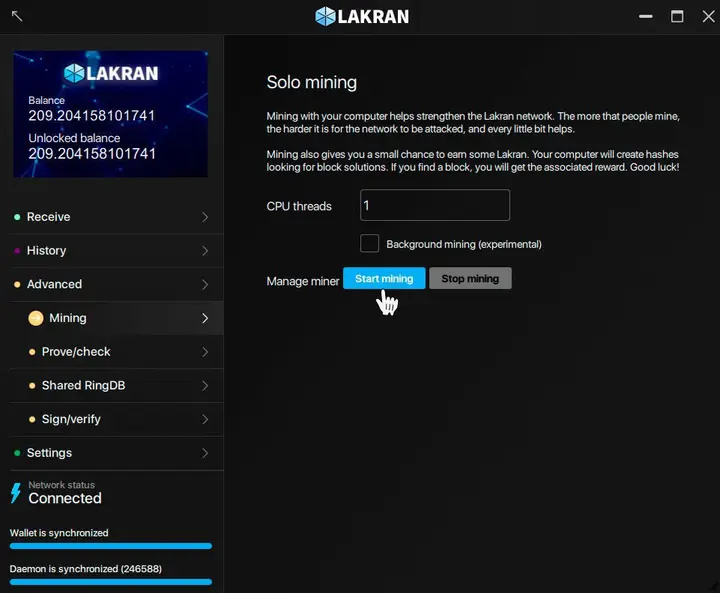The height and width of the screenshot is (593, 720).
Task: Enable Background mining (experimental) checkbox
Action: pos(370,243)
